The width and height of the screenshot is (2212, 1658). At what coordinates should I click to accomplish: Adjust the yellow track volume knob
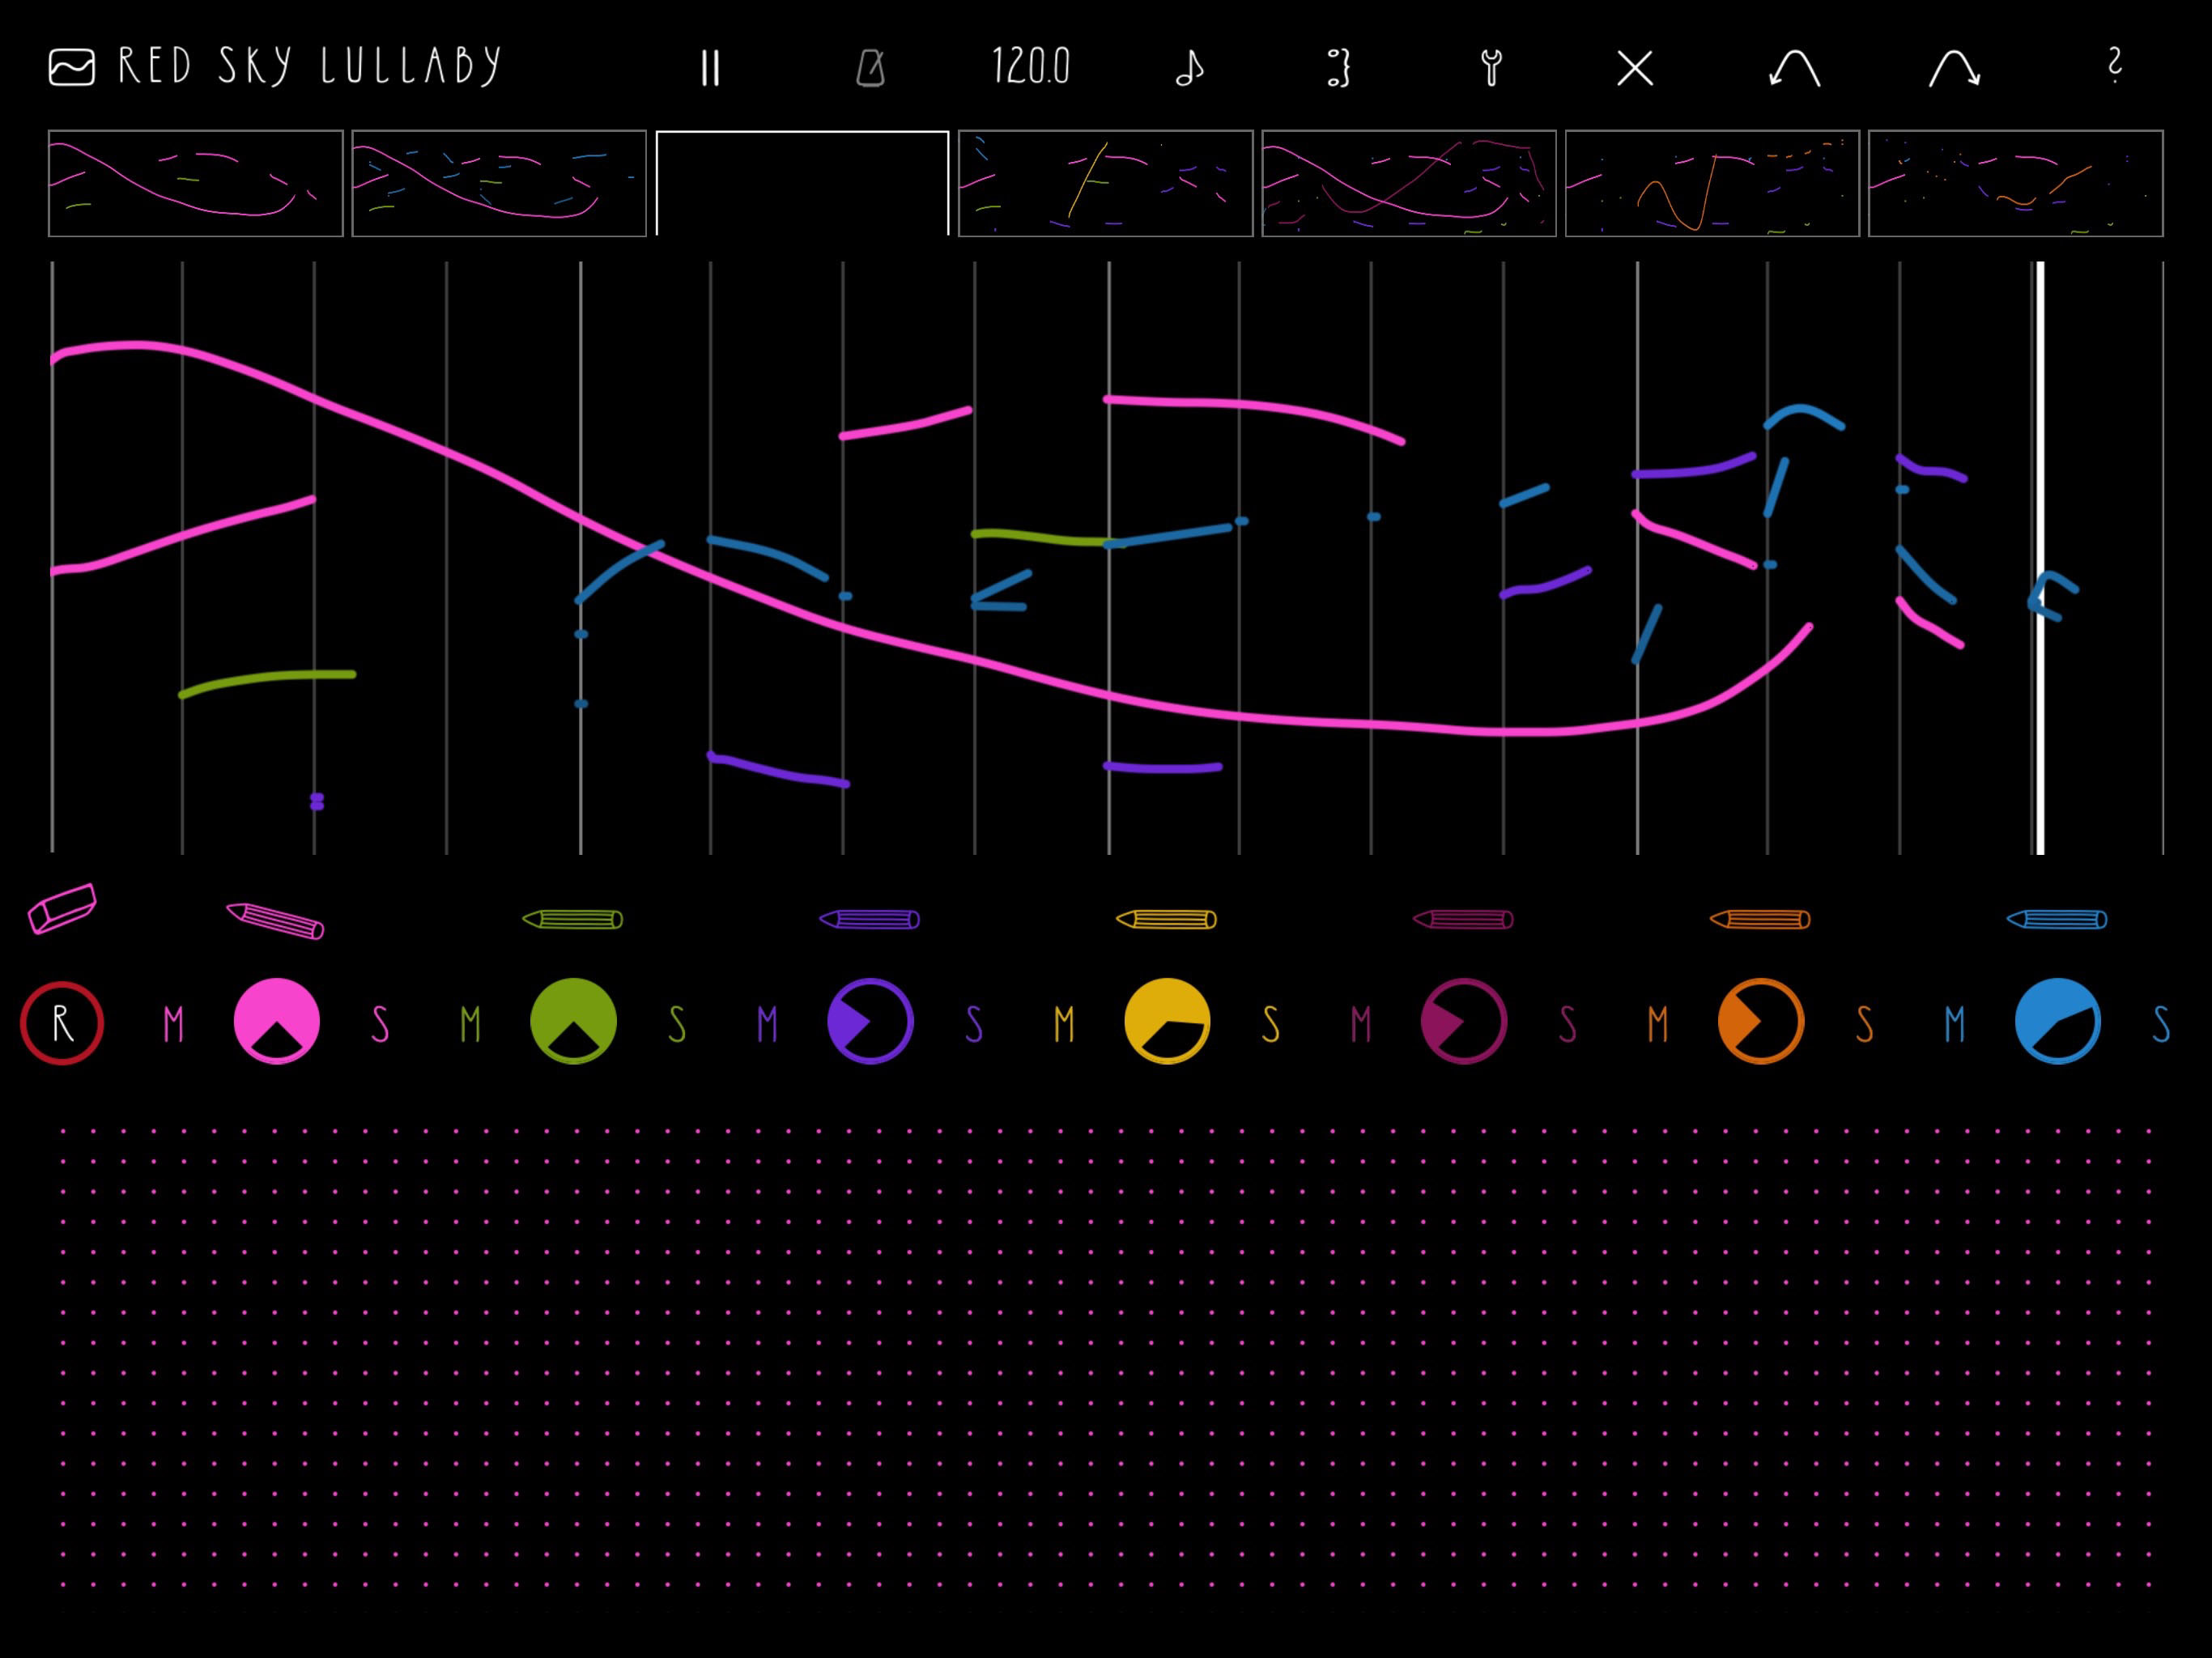pos(1167,1021)
